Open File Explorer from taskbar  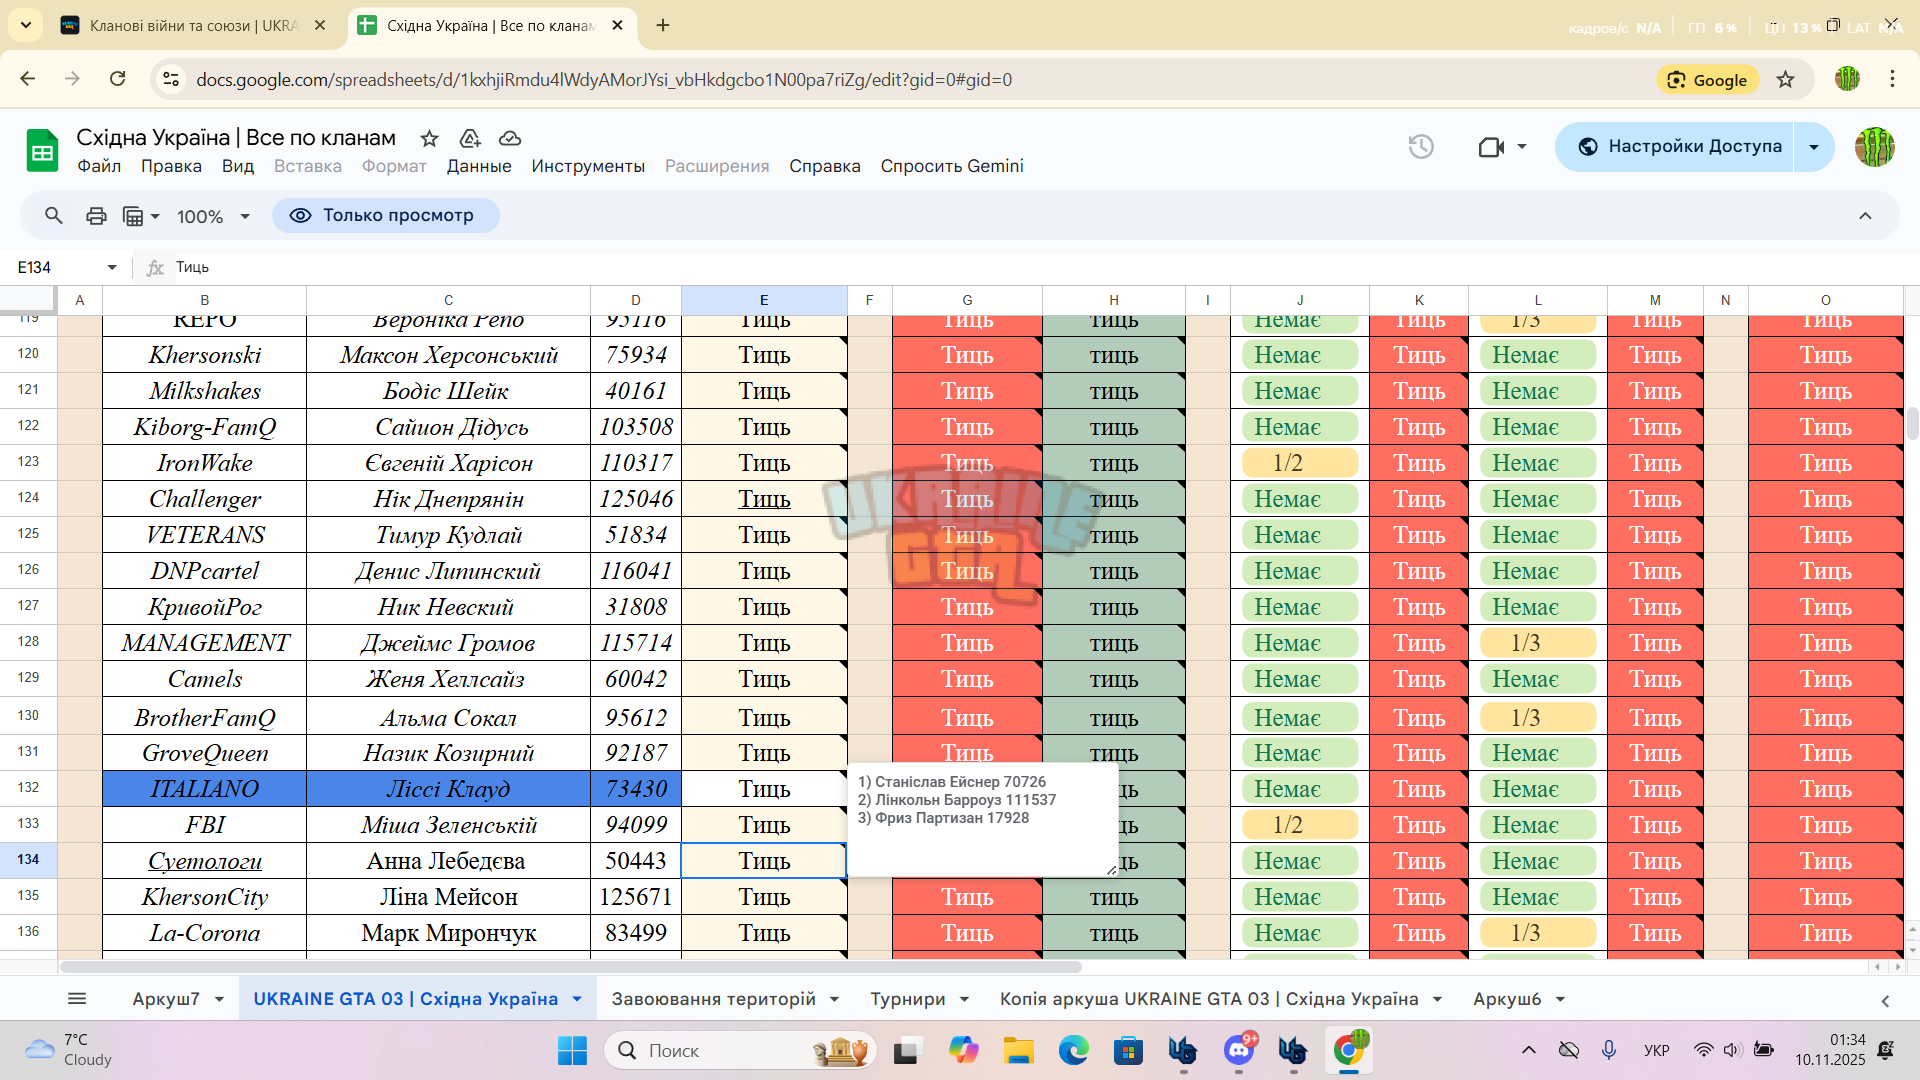coord(1018,1050)
